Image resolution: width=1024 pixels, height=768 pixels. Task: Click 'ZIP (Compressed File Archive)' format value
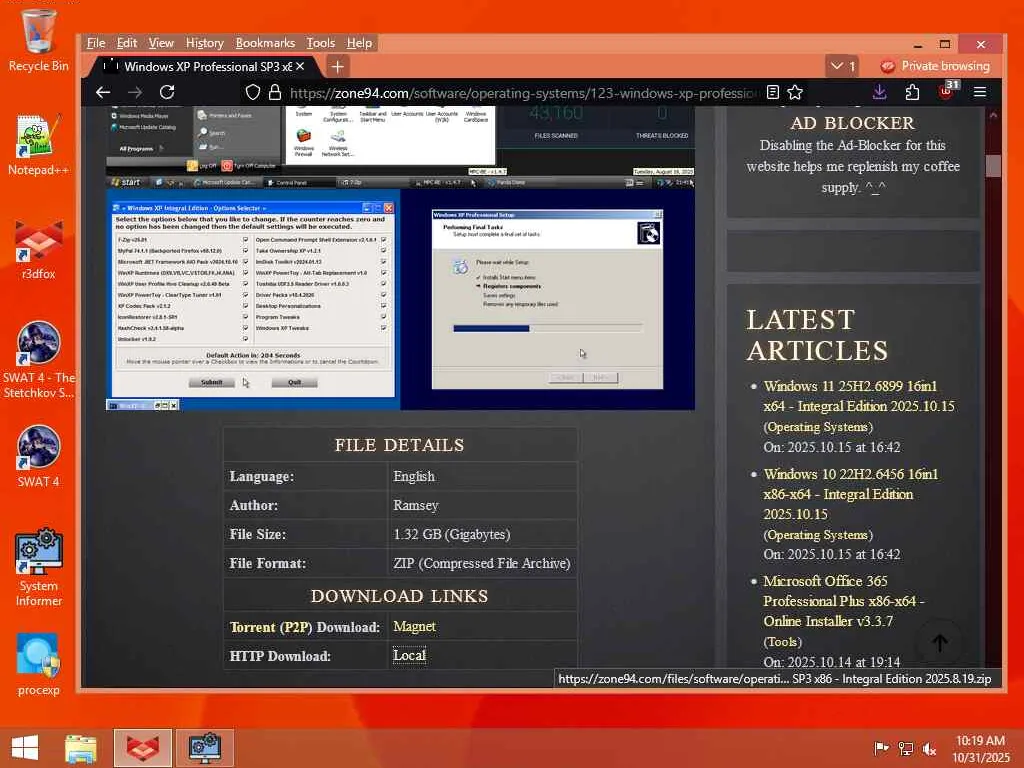[x=482, y=563]
